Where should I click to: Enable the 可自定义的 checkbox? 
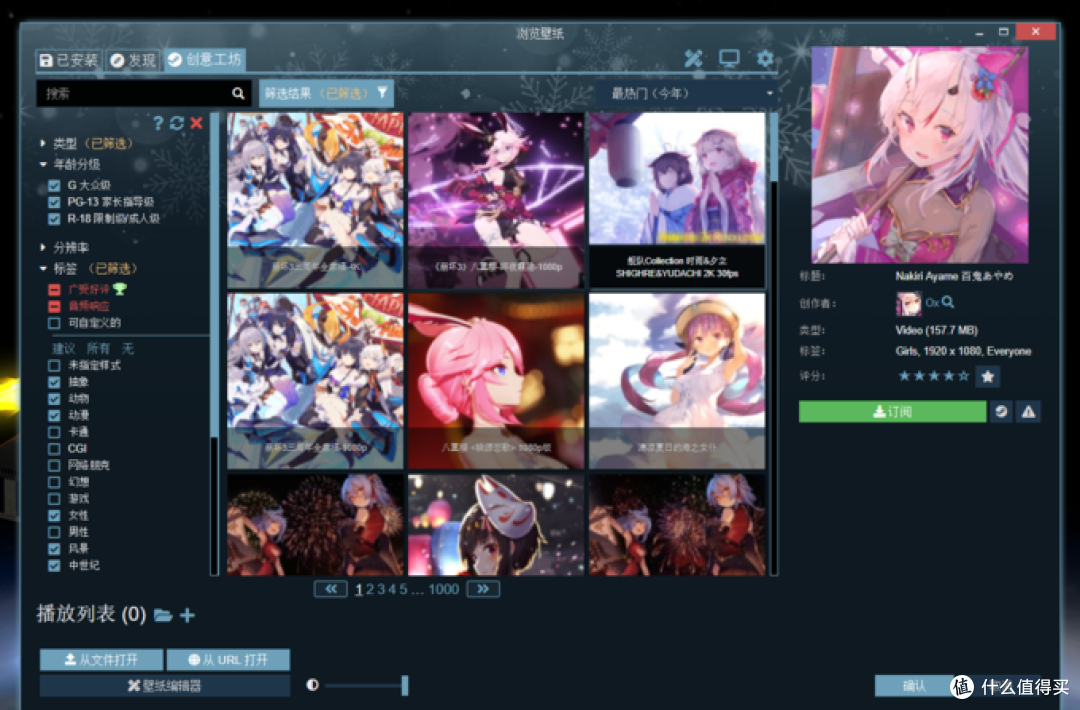tap(54, 323)
